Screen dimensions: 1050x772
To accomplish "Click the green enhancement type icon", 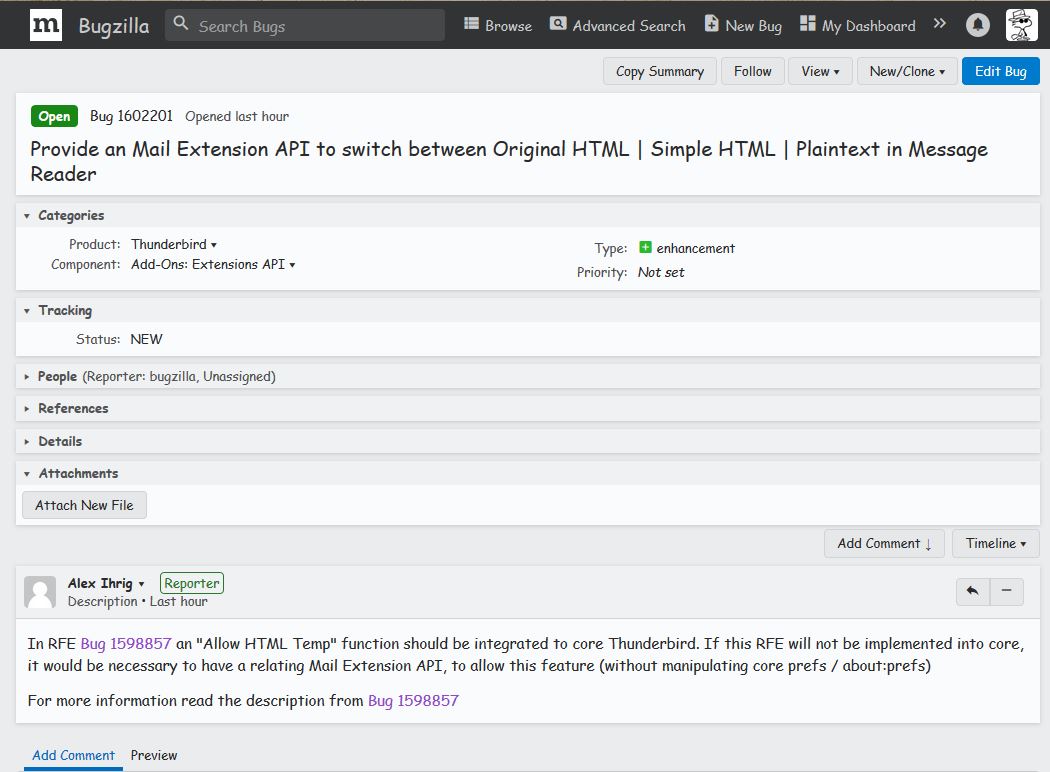I will (x=645, y=247).
